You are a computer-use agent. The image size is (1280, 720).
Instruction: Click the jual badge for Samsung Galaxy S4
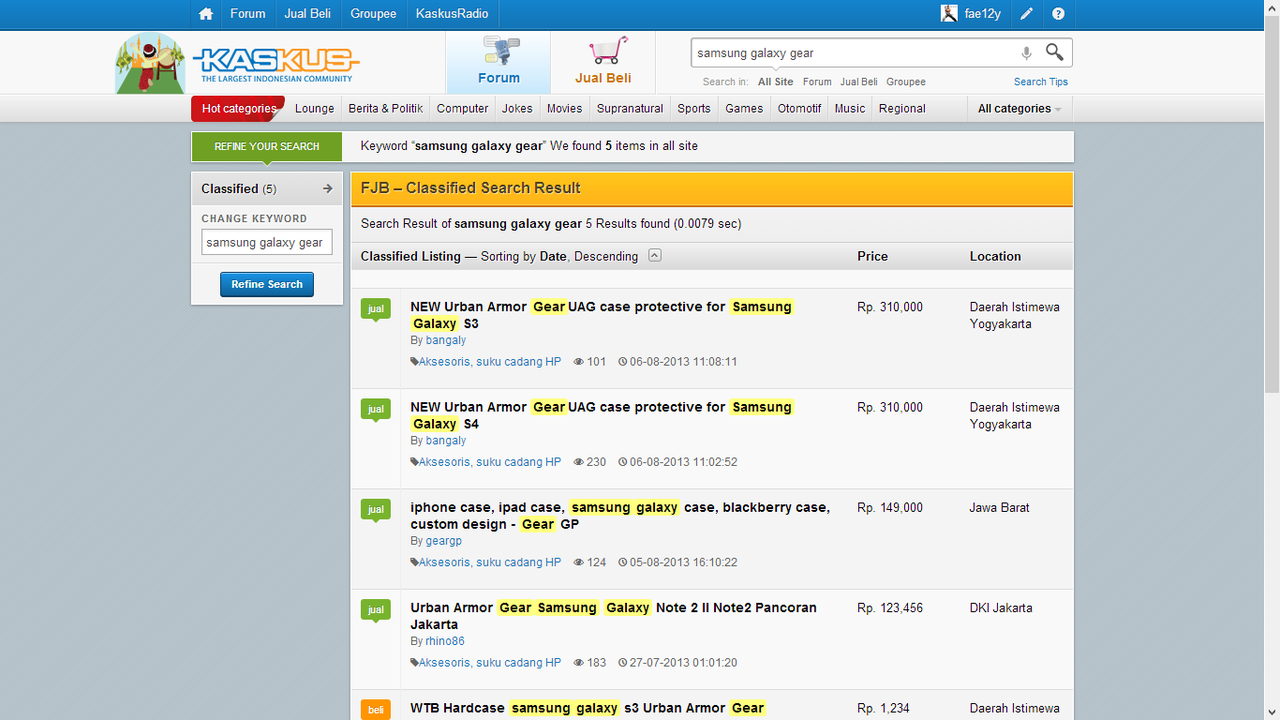[x=376, y=410]
